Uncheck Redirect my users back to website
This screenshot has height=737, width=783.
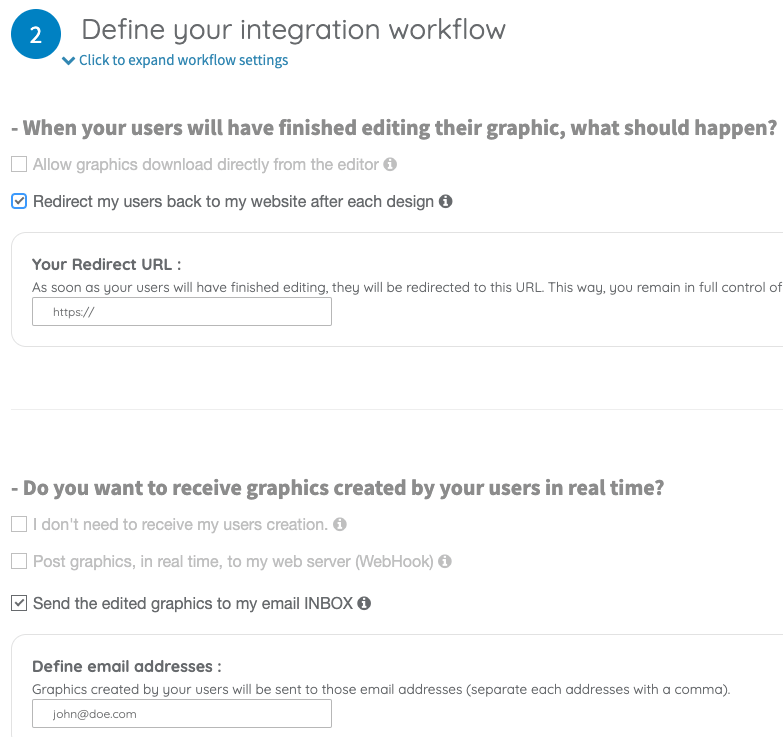pos(19,201)
